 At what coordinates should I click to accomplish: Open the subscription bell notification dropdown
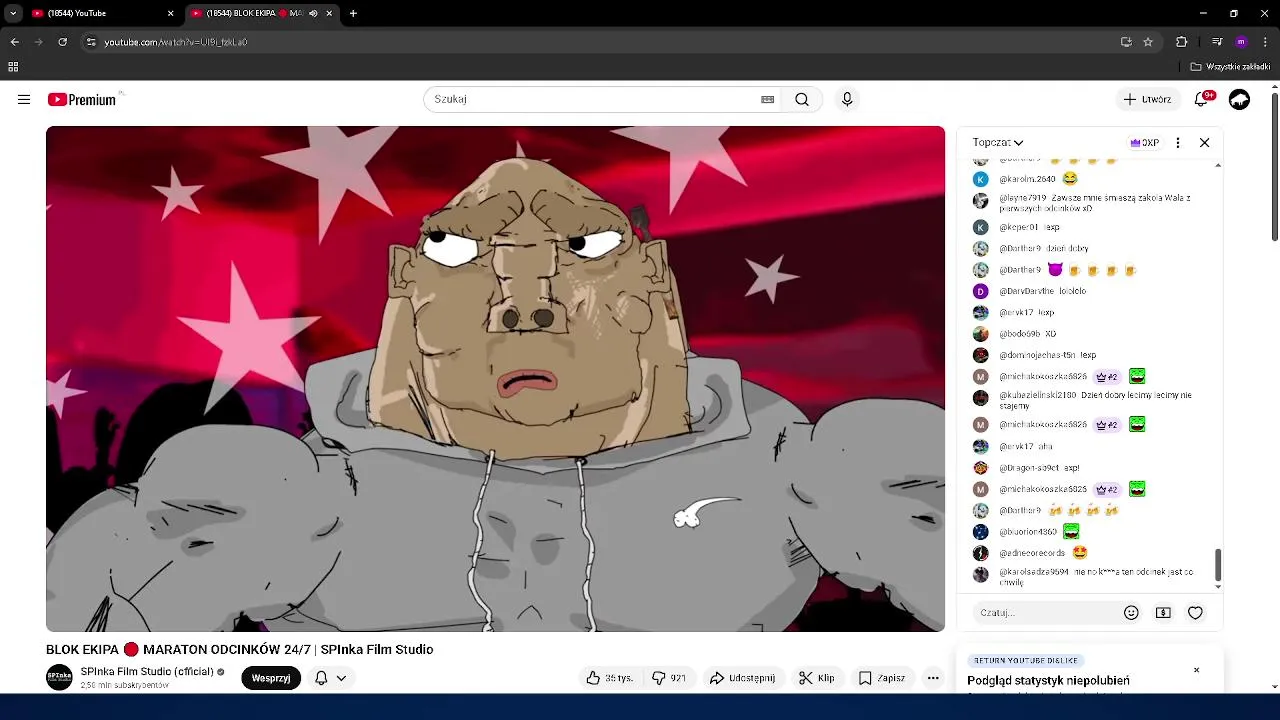tap(331, 678)
